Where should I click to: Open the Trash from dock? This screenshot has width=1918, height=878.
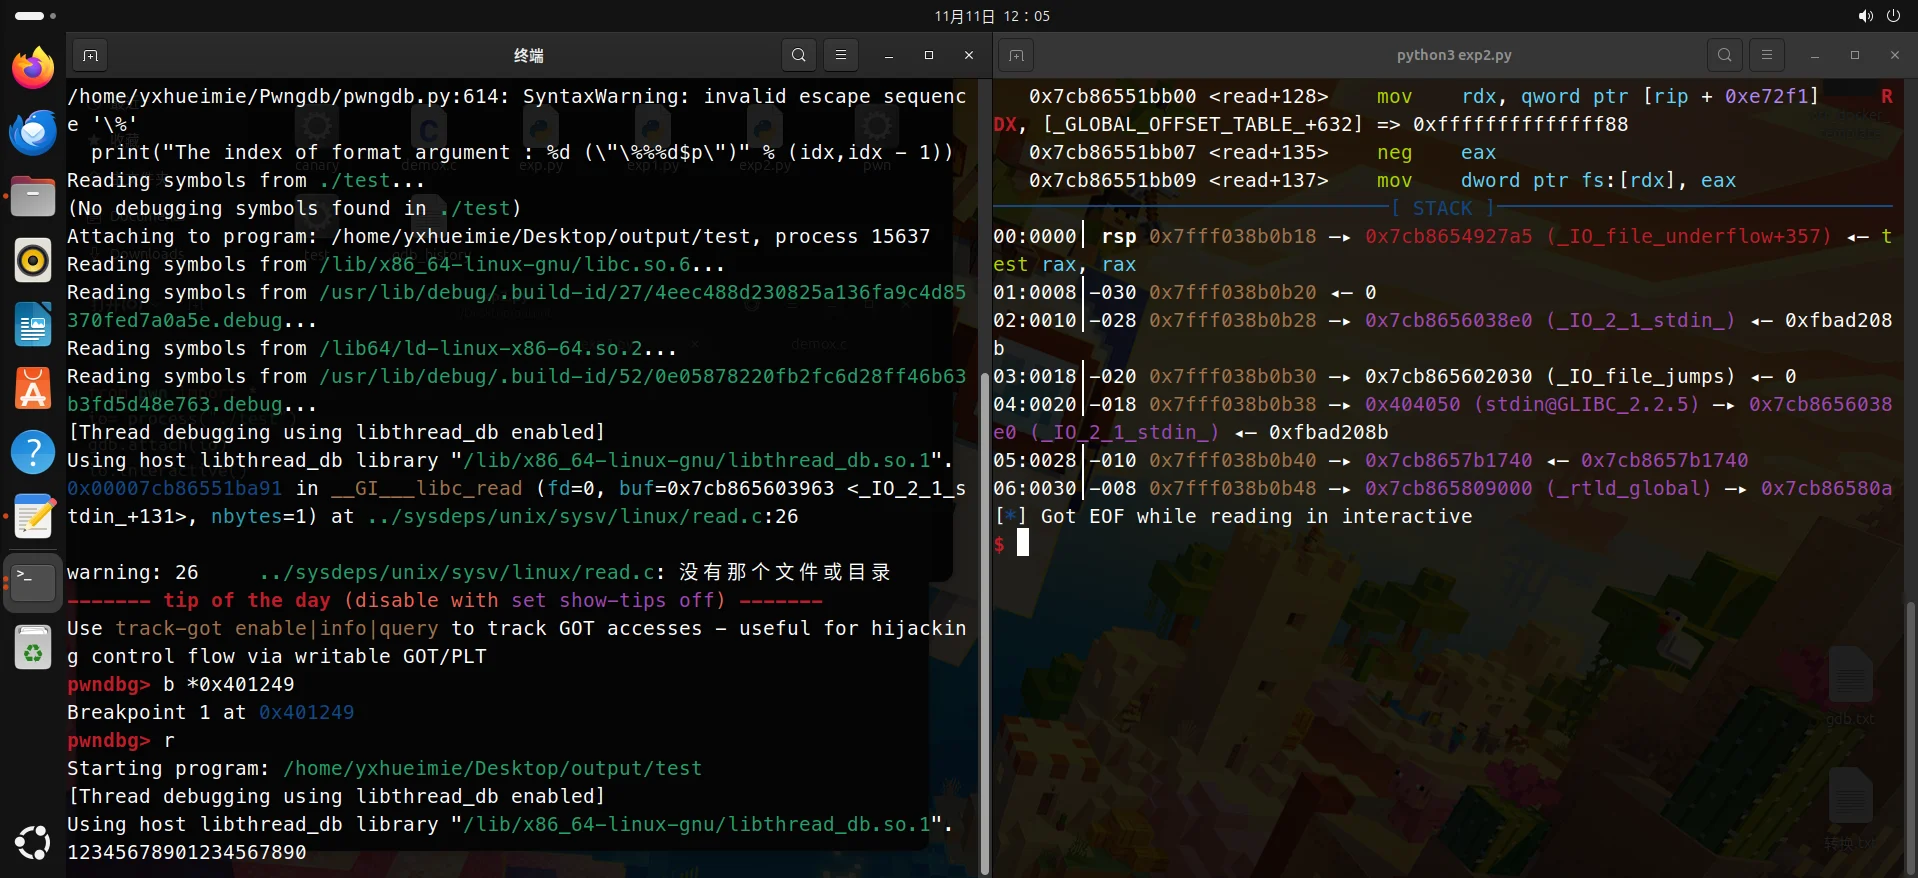coord(33,648)
